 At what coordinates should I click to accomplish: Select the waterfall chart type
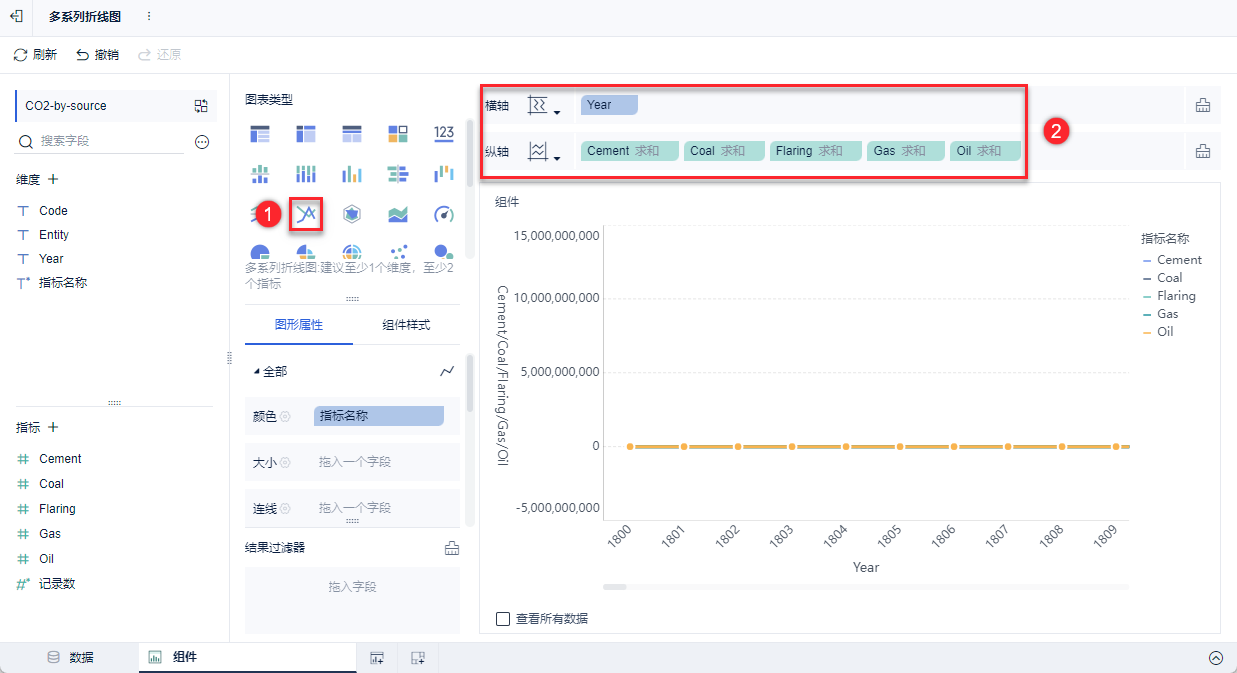444,174
